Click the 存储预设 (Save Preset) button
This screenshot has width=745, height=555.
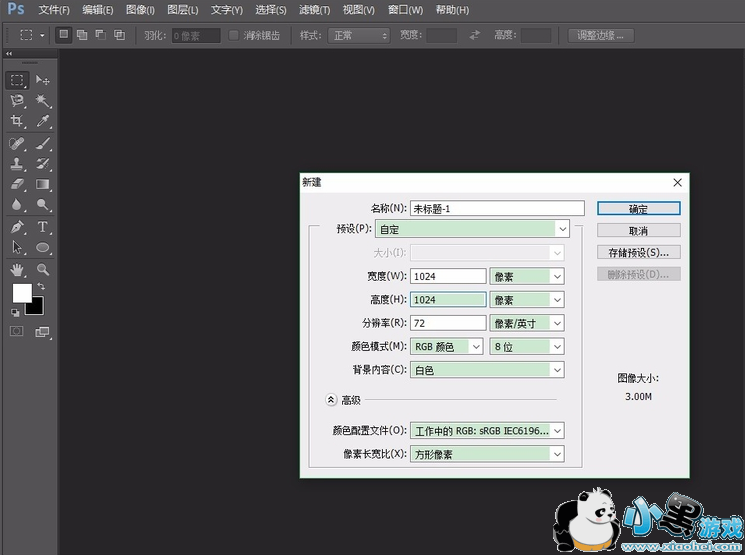[x=638, y=252]
